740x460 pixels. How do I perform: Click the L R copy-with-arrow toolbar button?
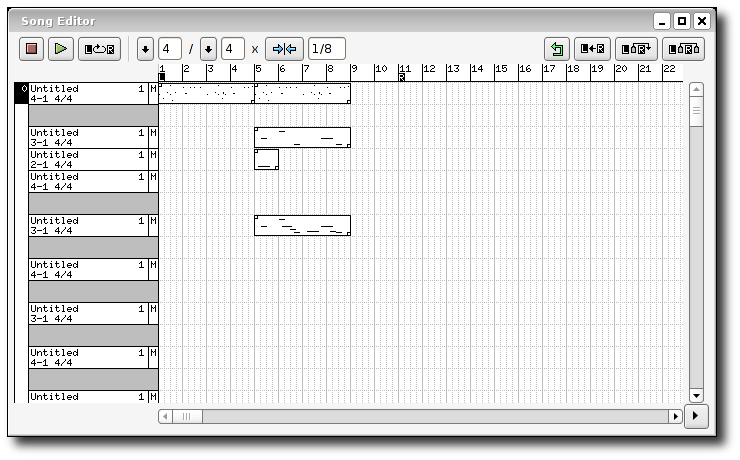pyautogui.click(x=636, y=49)
